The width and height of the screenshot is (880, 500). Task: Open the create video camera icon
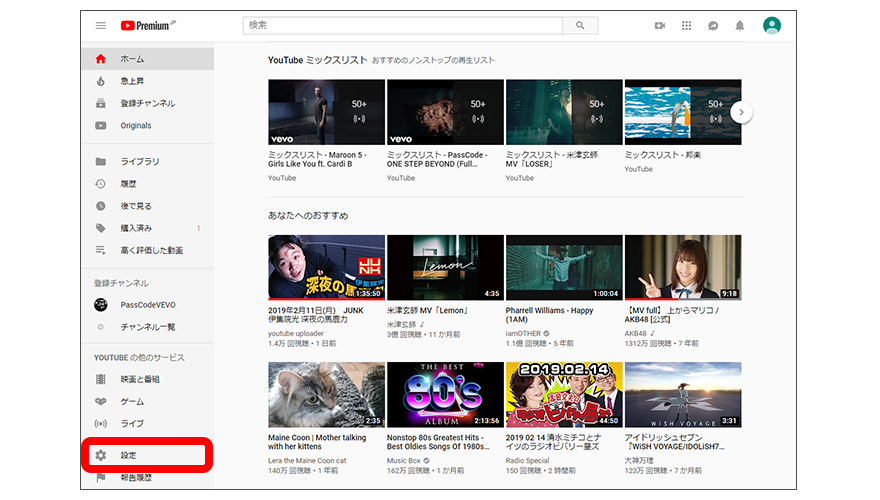[660, 25]
